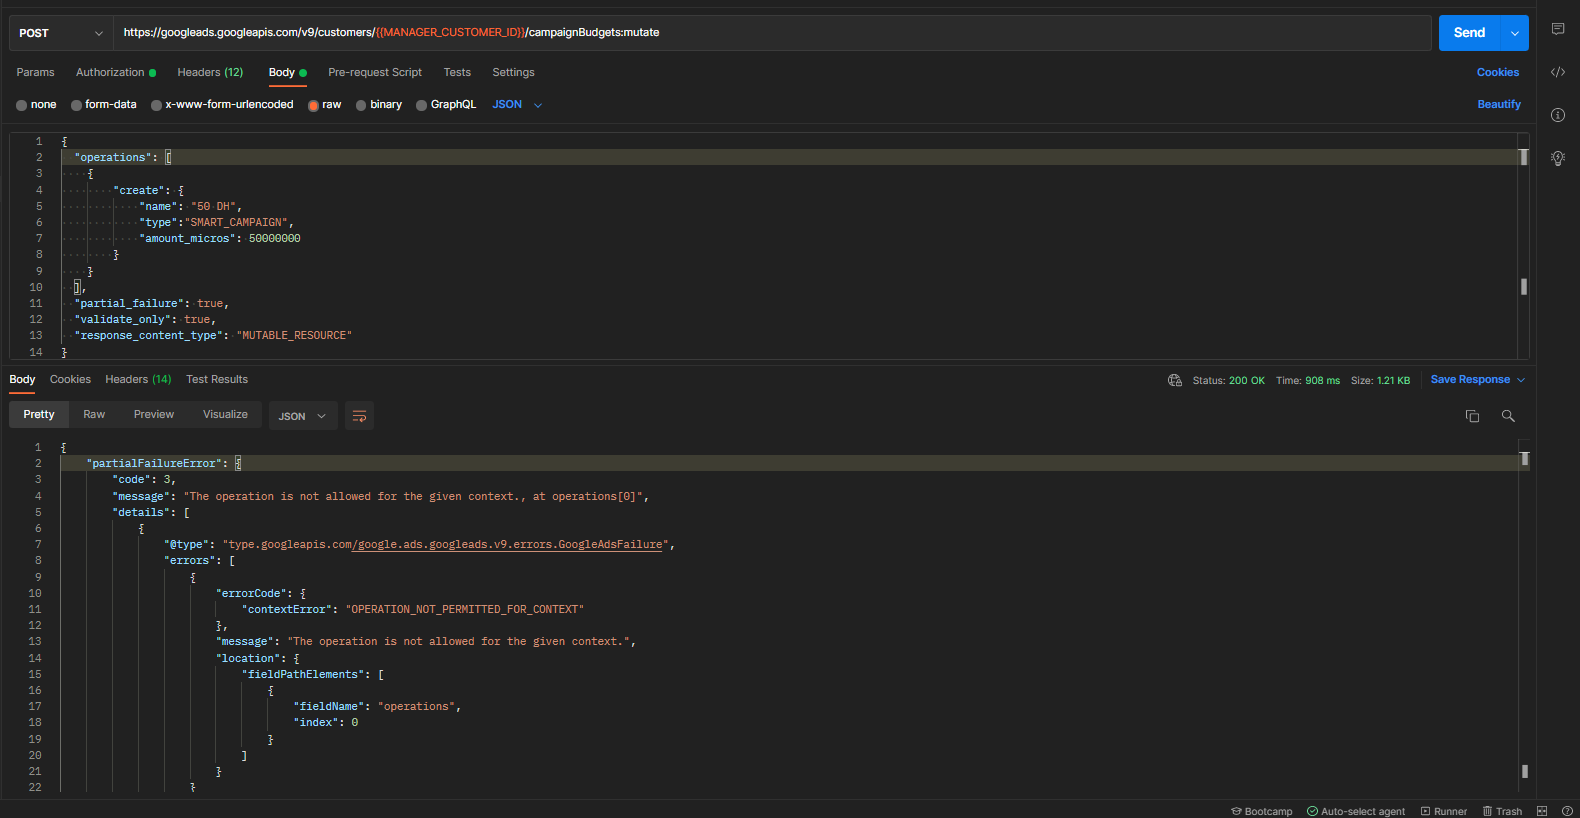This screenshot has width=1580, height=818.
Task: Open the Runner from status bar
Action: 1444,811
